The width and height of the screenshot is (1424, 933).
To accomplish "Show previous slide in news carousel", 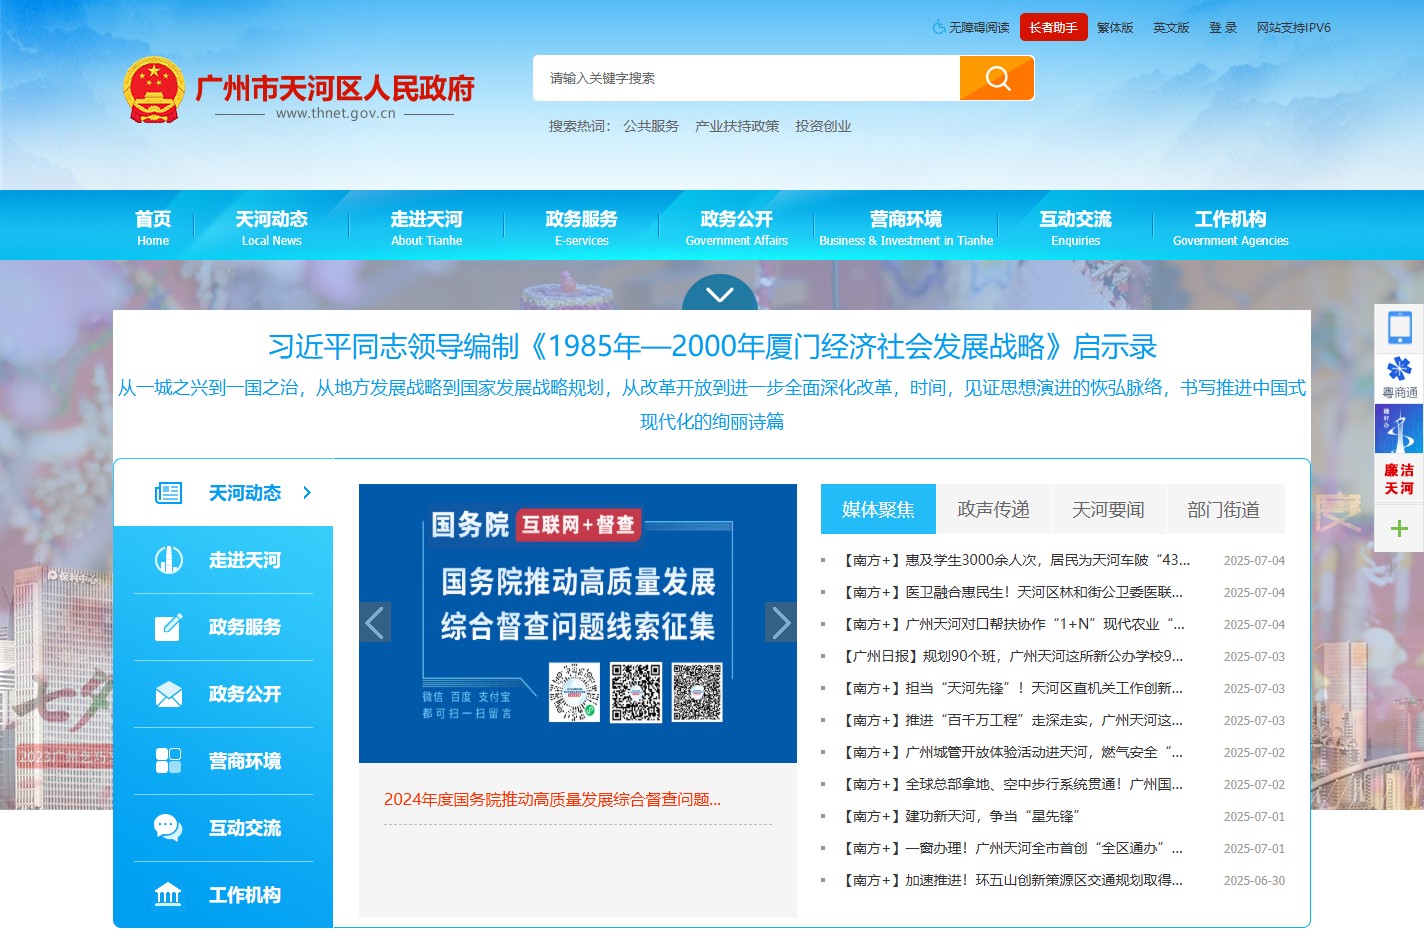I will pyautogui.click(x=375, y=623).
